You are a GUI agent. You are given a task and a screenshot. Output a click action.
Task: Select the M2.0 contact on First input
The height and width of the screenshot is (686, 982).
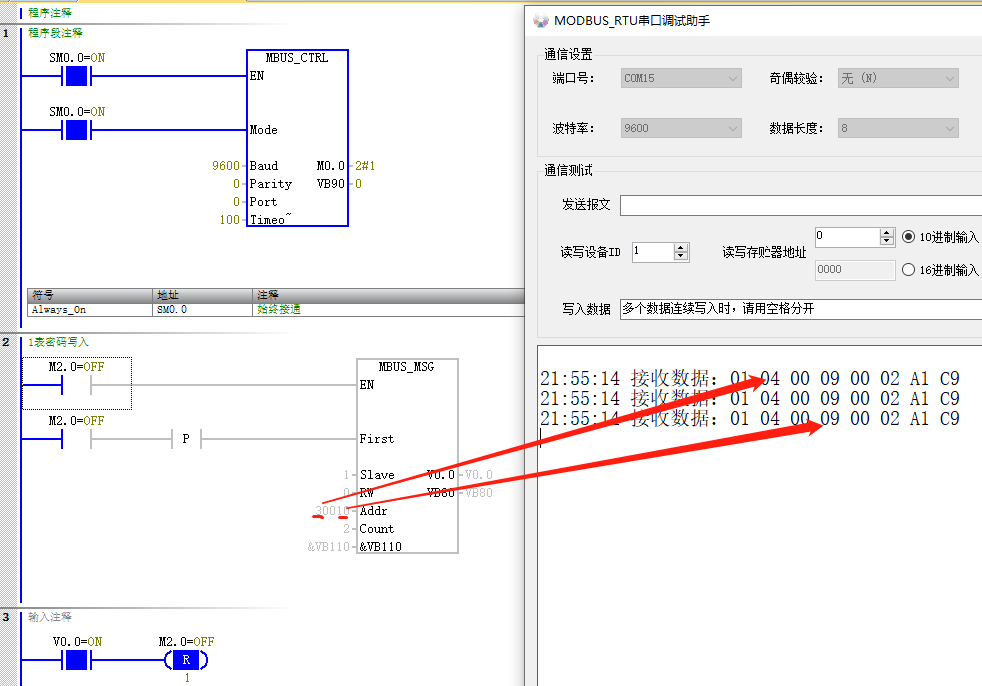pyautogui.click(x=77, y=439)
